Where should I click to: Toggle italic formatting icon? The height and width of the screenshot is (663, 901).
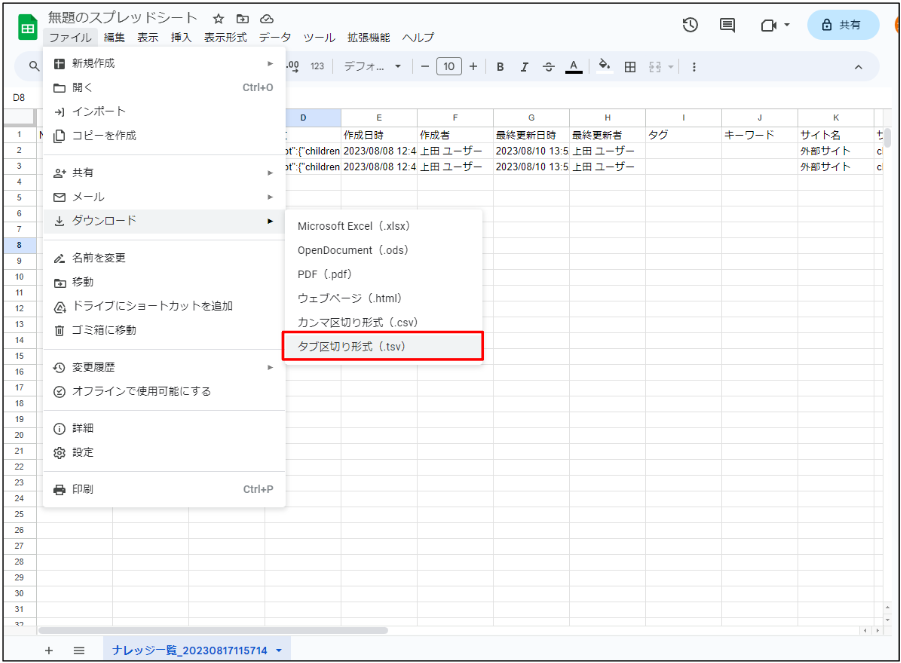point(524,67)
